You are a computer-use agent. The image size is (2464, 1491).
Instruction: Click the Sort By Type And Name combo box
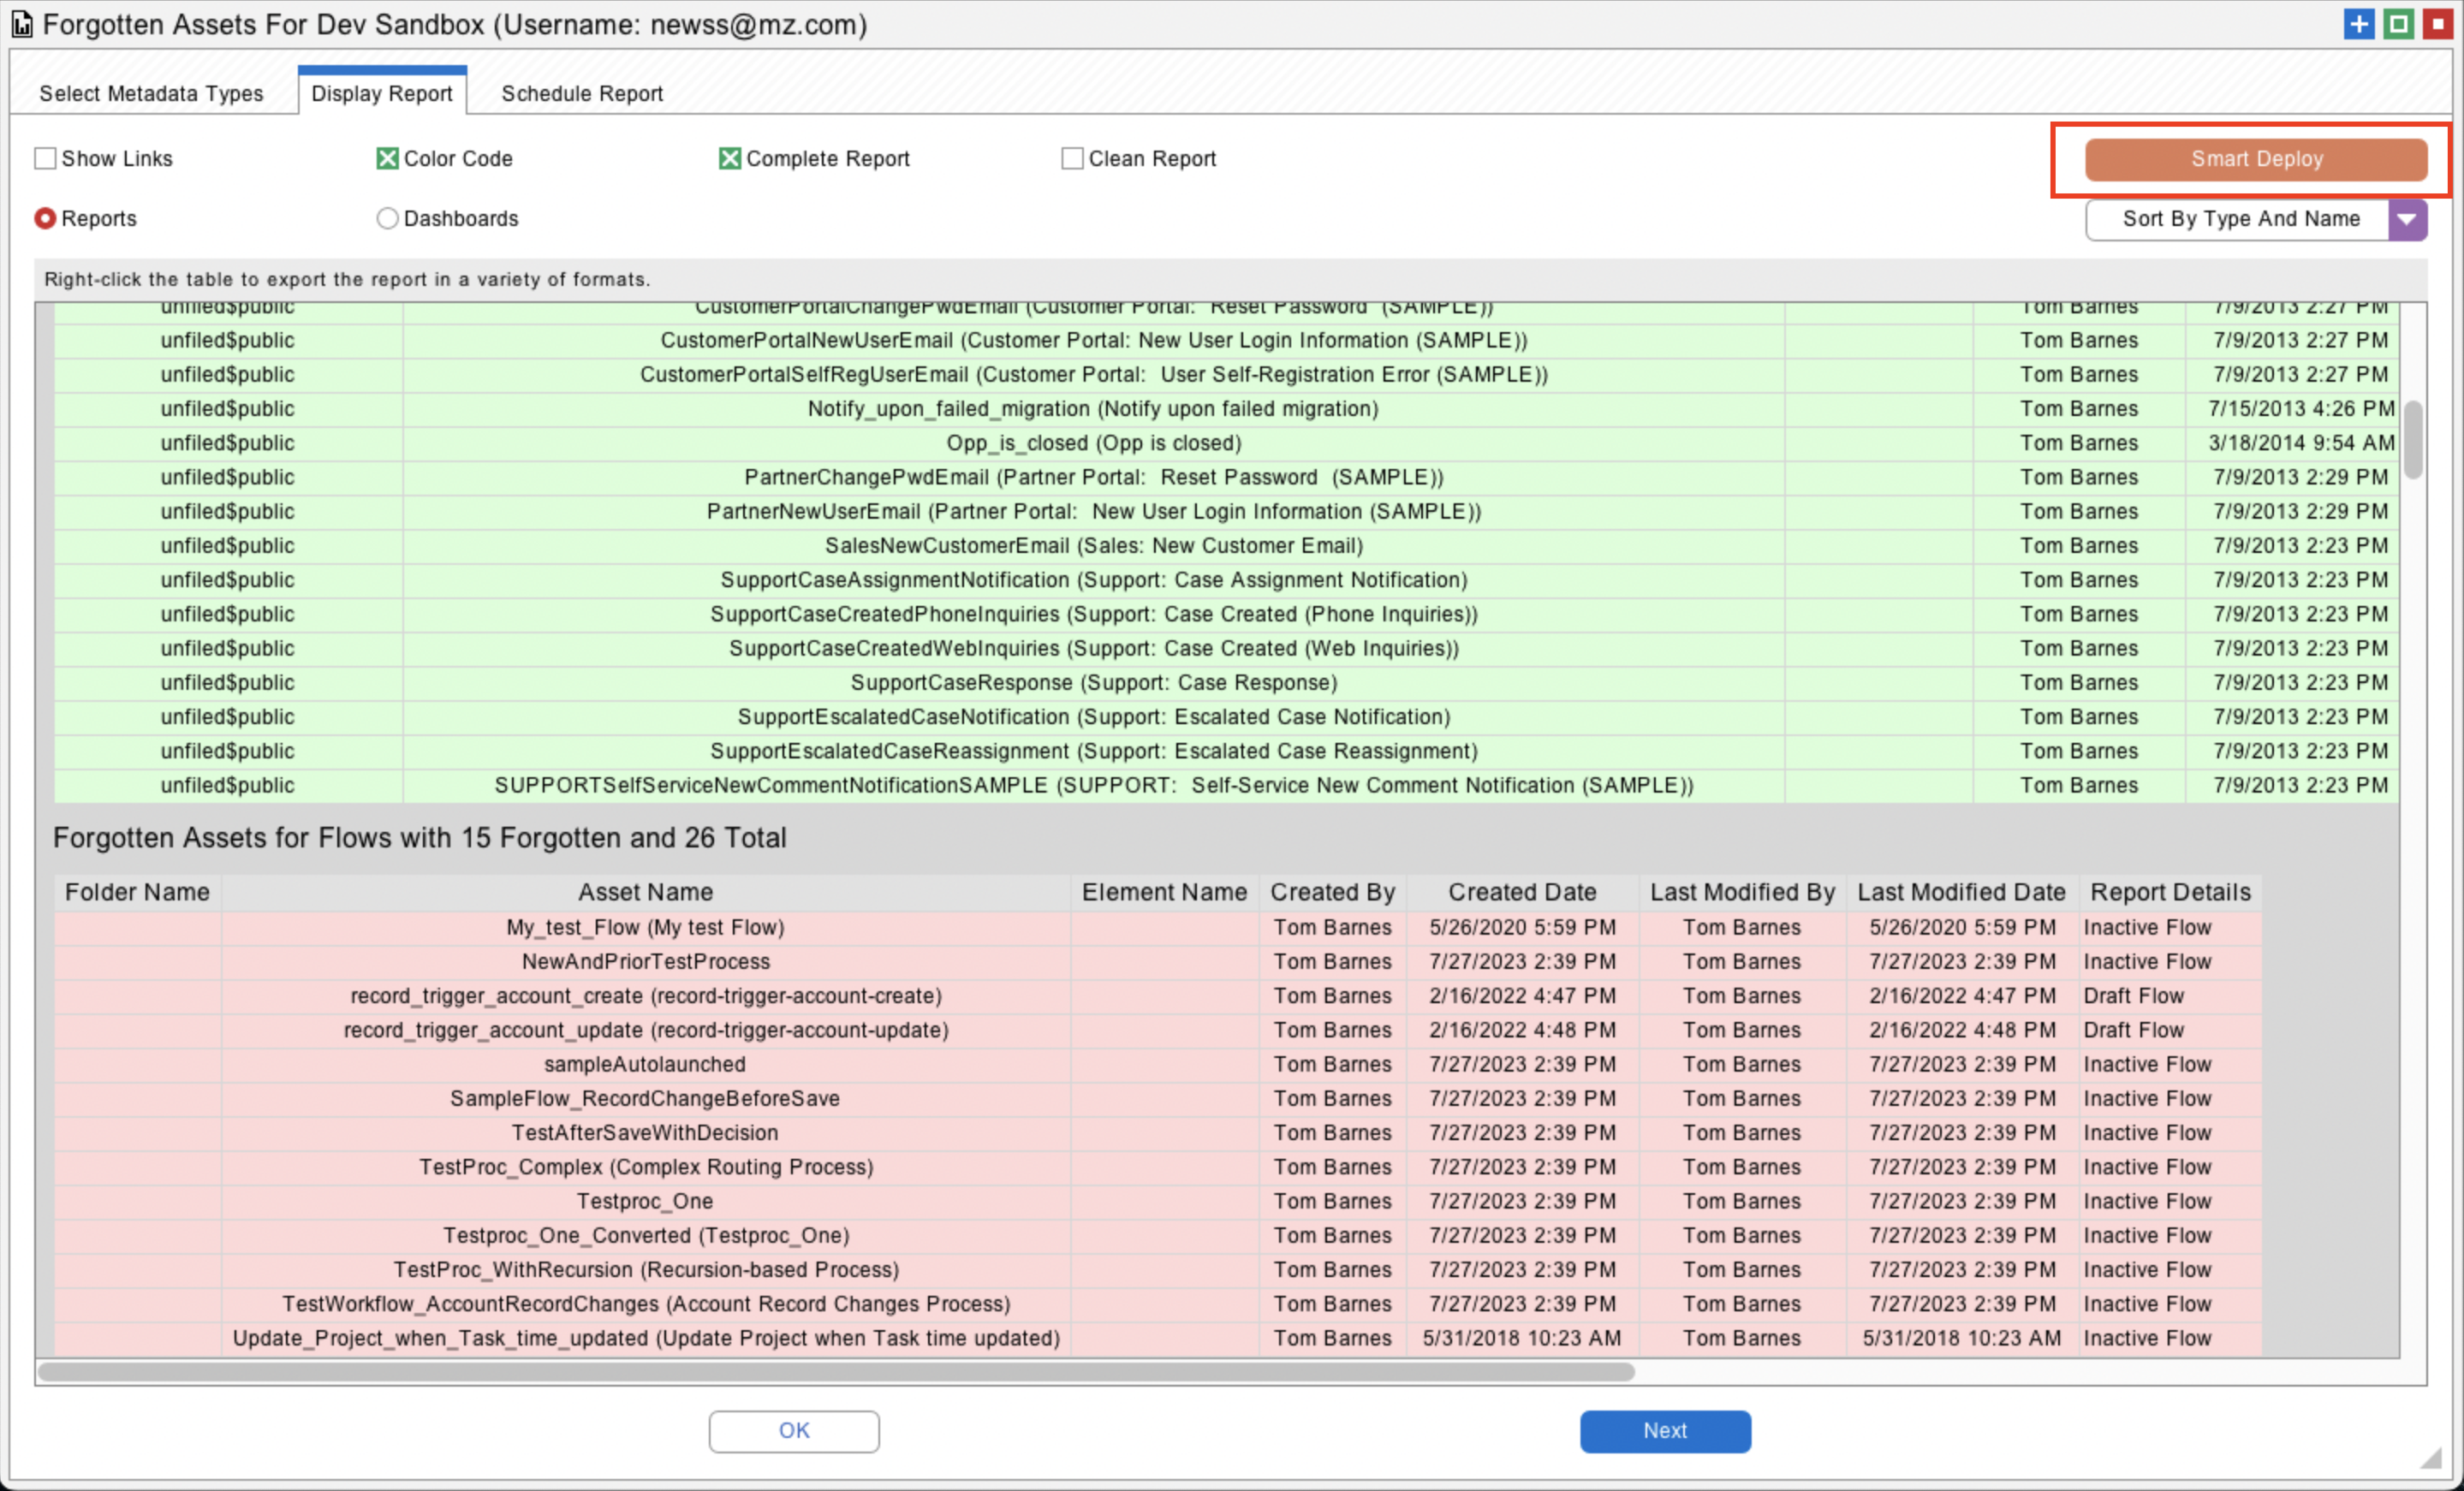click(2239, 219)
